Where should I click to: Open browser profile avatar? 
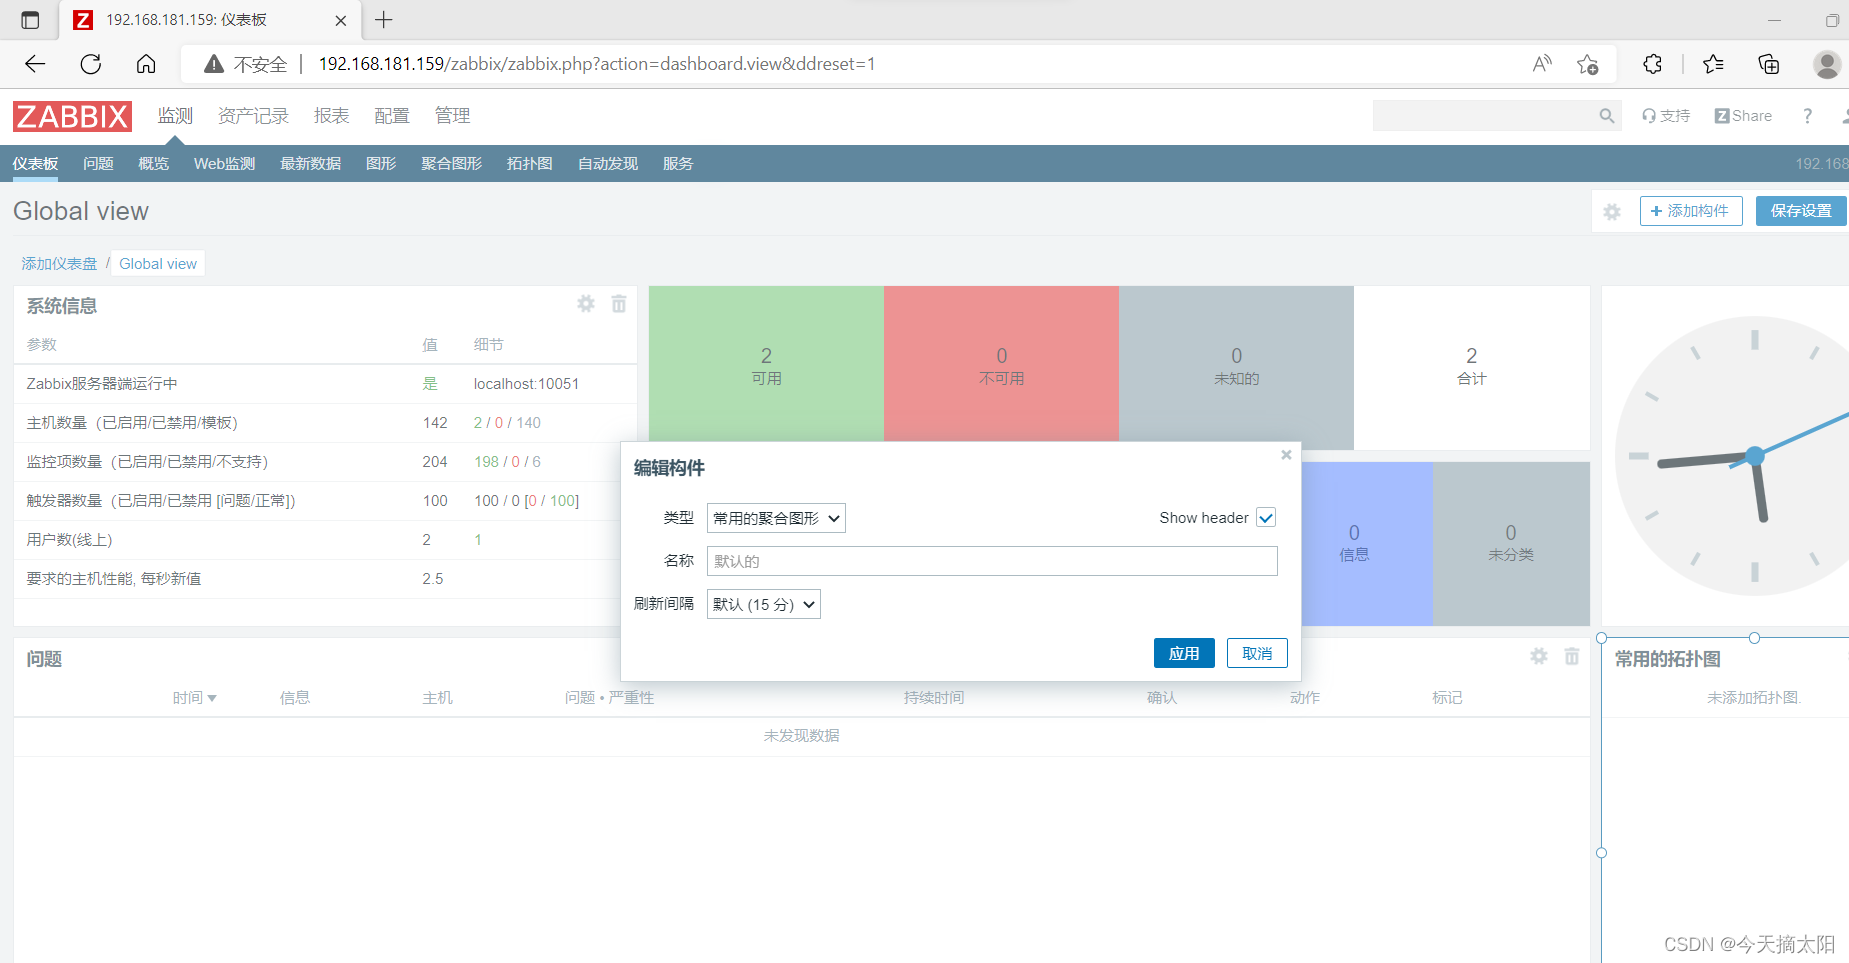tap(1827, 64)
